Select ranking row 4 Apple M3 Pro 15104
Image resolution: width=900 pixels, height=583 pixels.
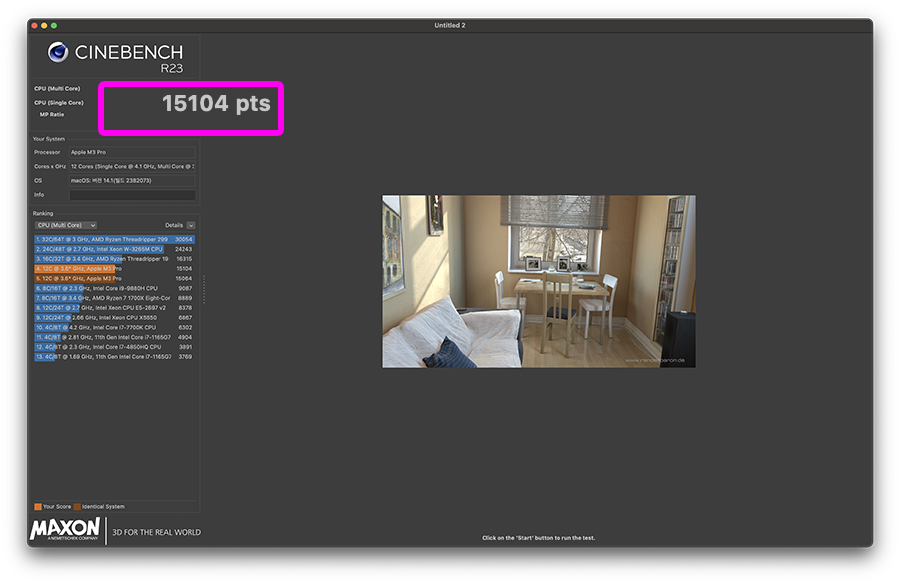(114, 269)
